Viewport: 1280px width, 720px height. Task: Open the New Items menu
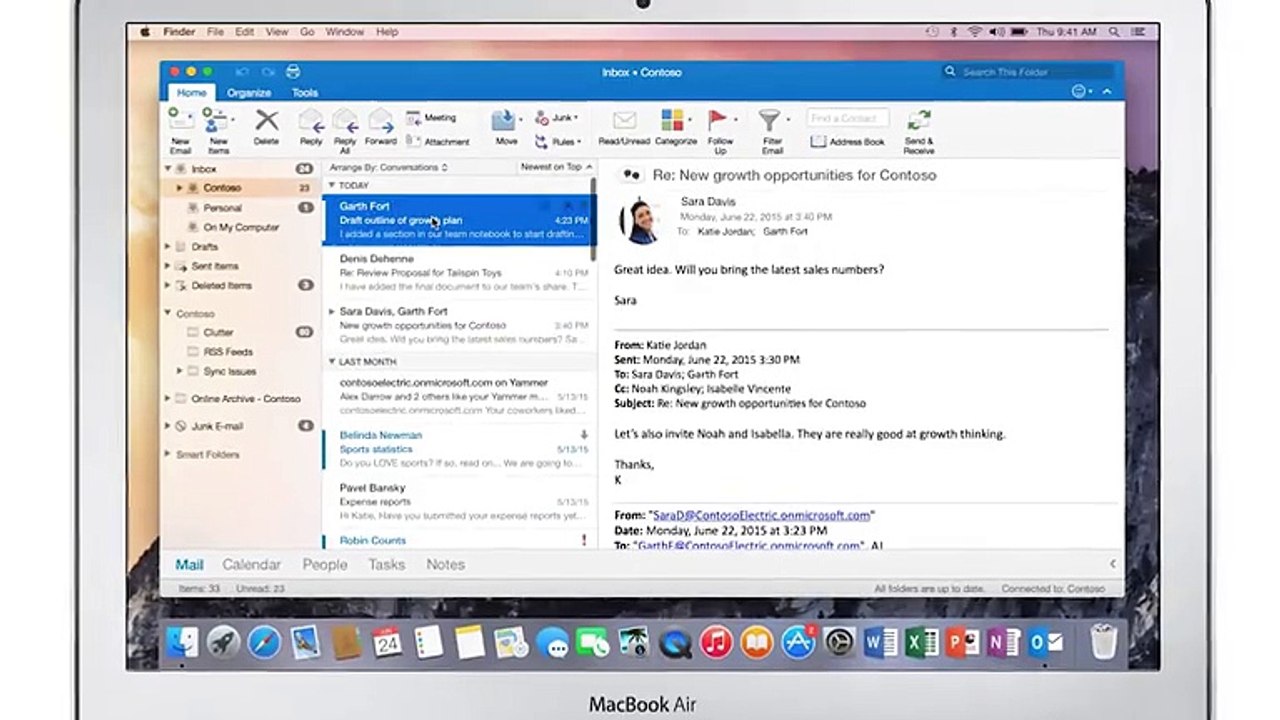click(x=218, y=130)
